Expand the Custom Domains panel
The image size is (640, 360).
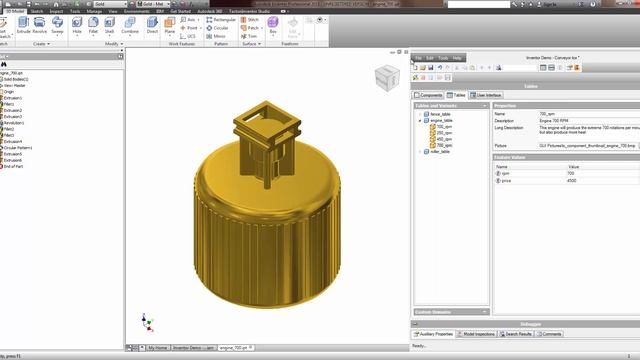(484, 312)
